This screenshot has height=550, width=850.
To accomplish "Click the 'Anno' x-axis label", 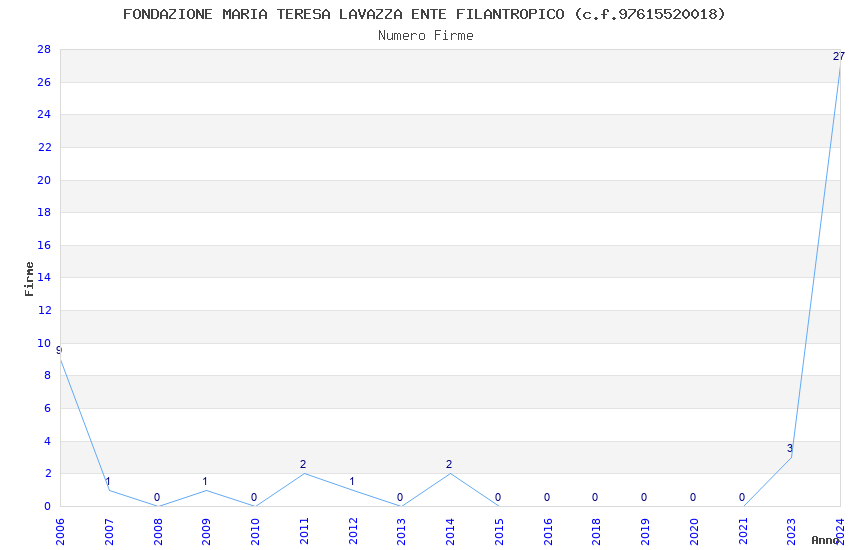I will coord(825,540).
